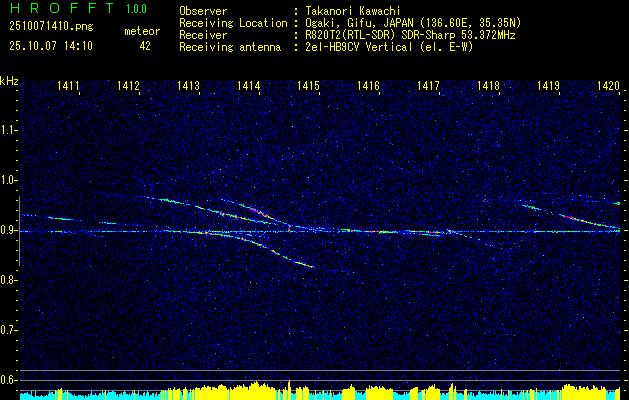Click the 1416 time marker
Image resolution: width=629 pixels, height=400 pixels.
[368, 85]
